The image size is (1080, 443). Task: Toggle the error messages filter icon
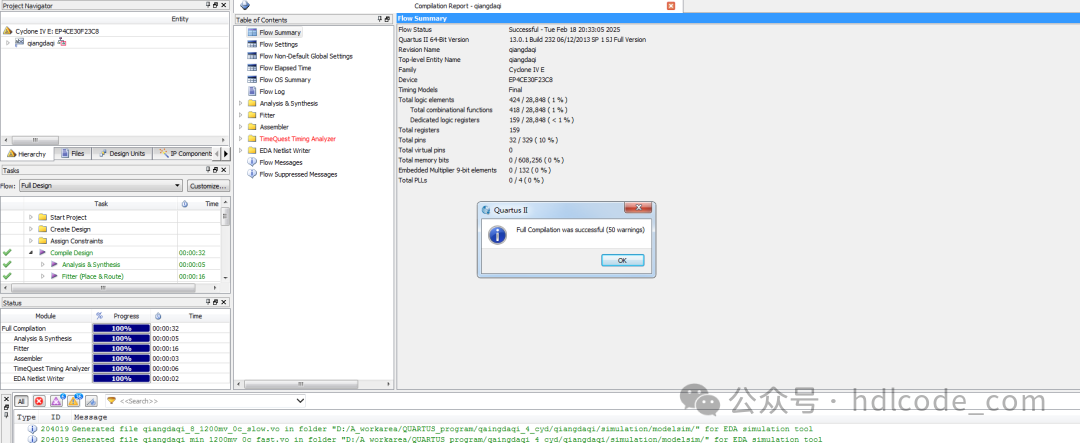click(39, 401)
